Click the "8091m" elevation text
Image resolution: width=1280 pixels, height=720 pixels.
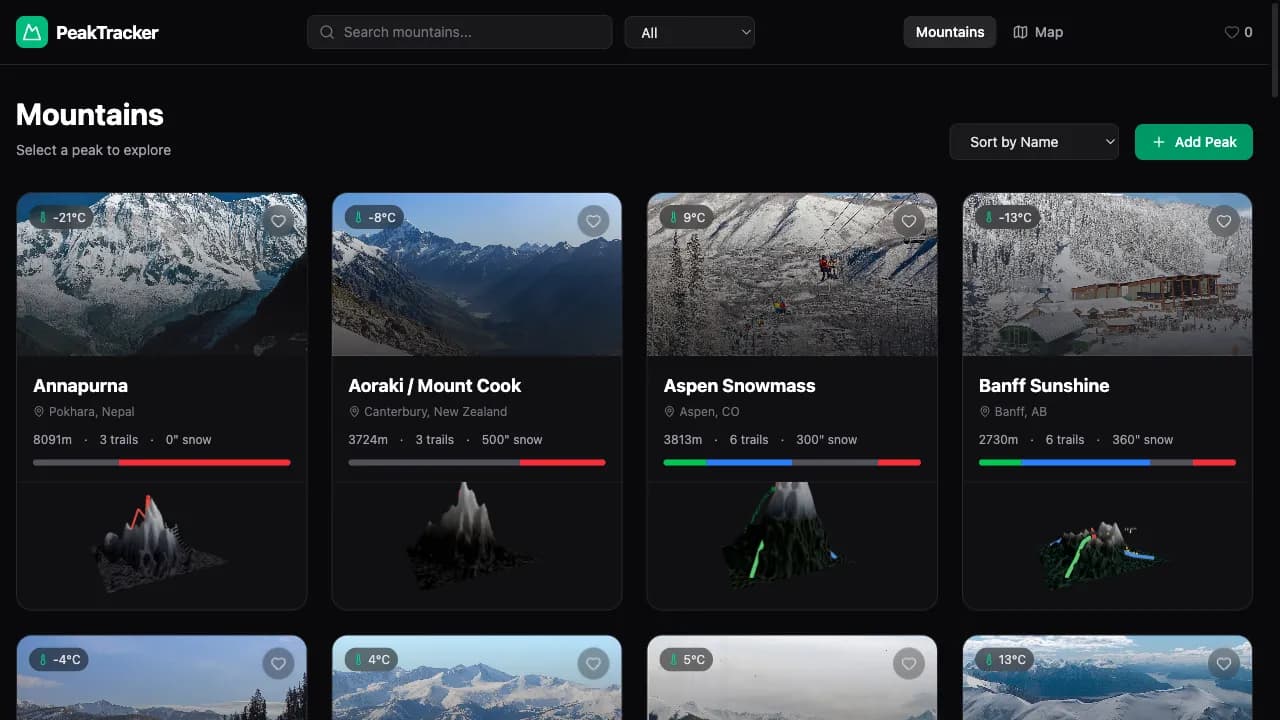pyautogui.click(x=52, y=440)
